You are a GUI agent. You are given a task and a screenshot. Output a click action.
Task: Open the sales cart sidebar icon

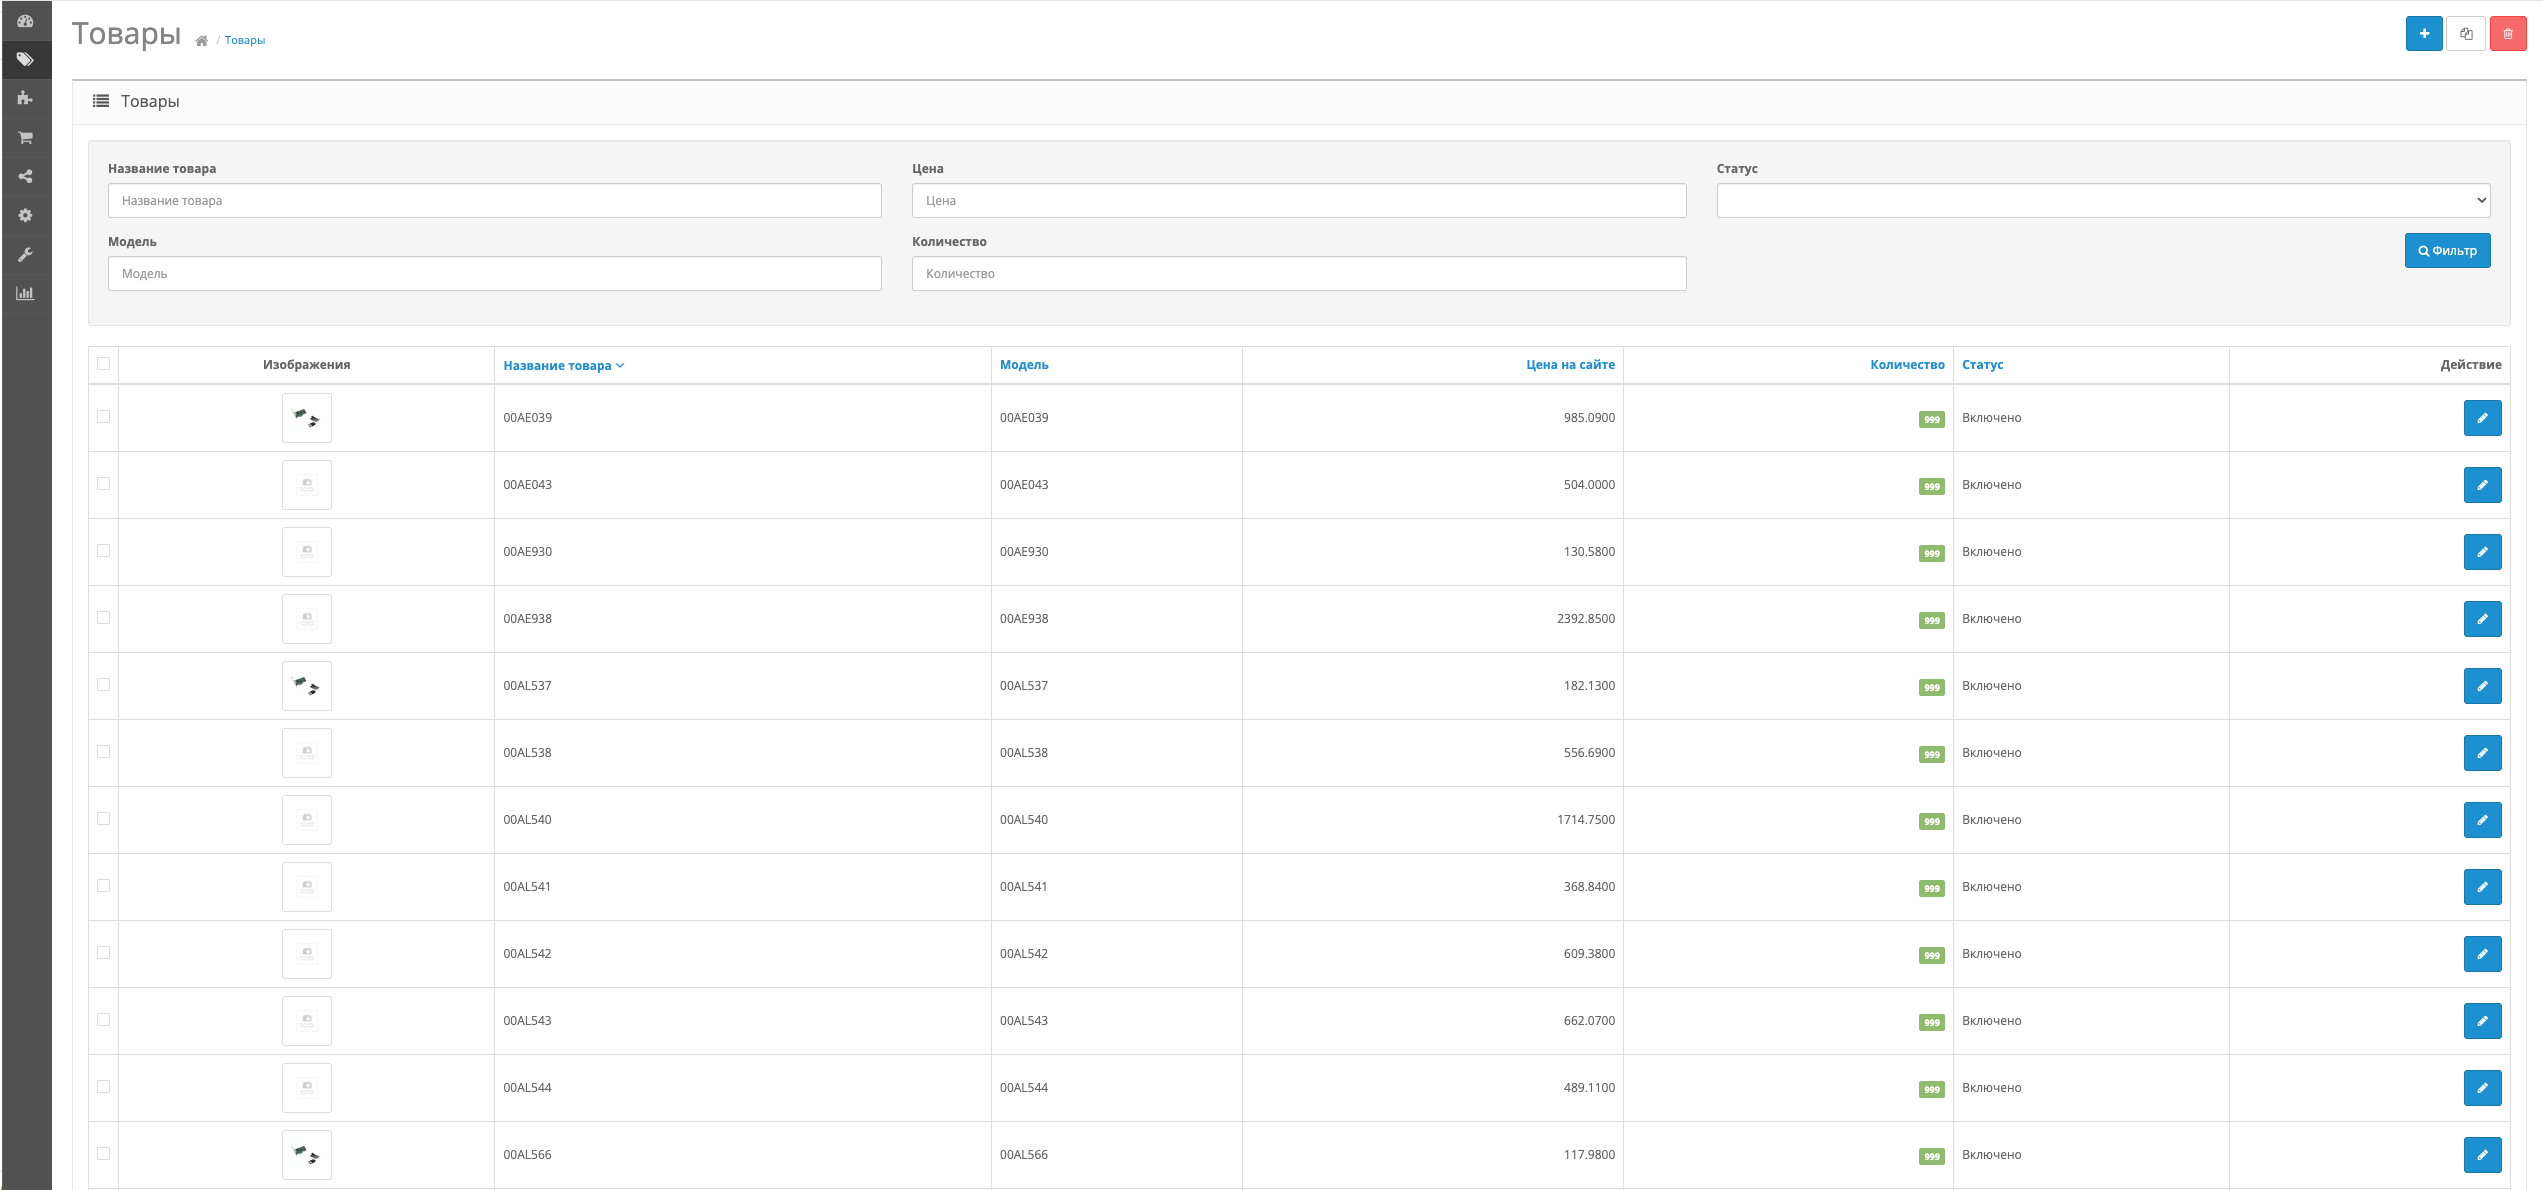[26, 137]
